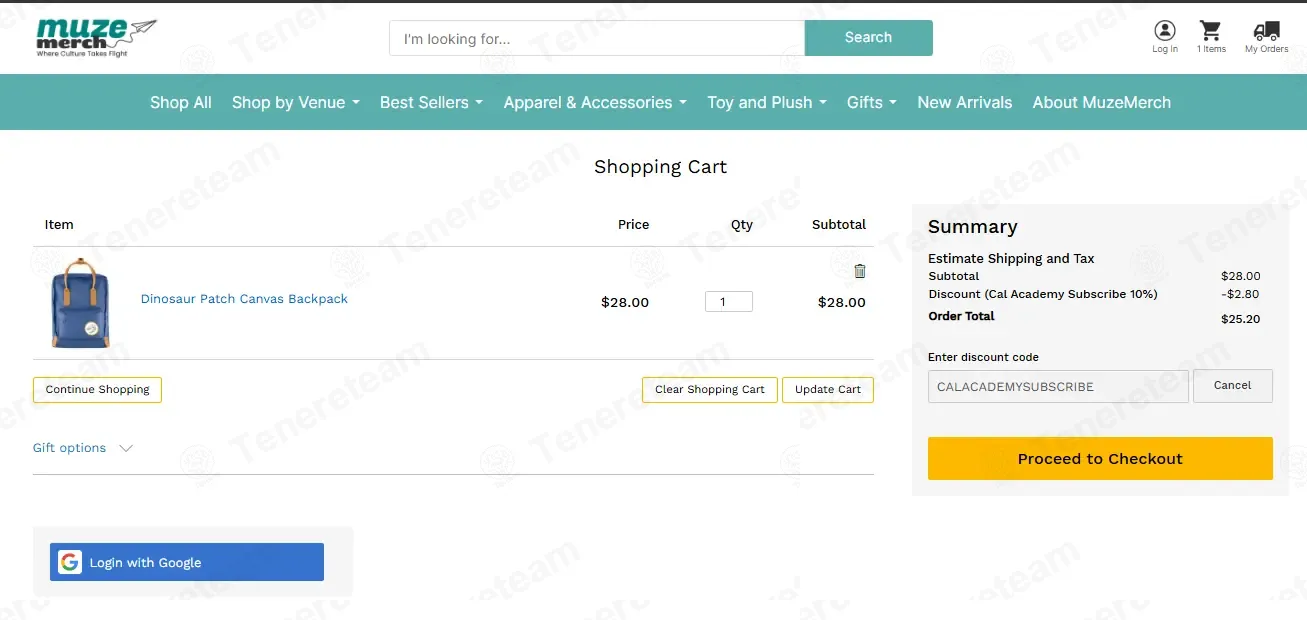
Task: Open the Dinosaur Patch Canvas Backpack thumbnail
Action: pos(80,302)
